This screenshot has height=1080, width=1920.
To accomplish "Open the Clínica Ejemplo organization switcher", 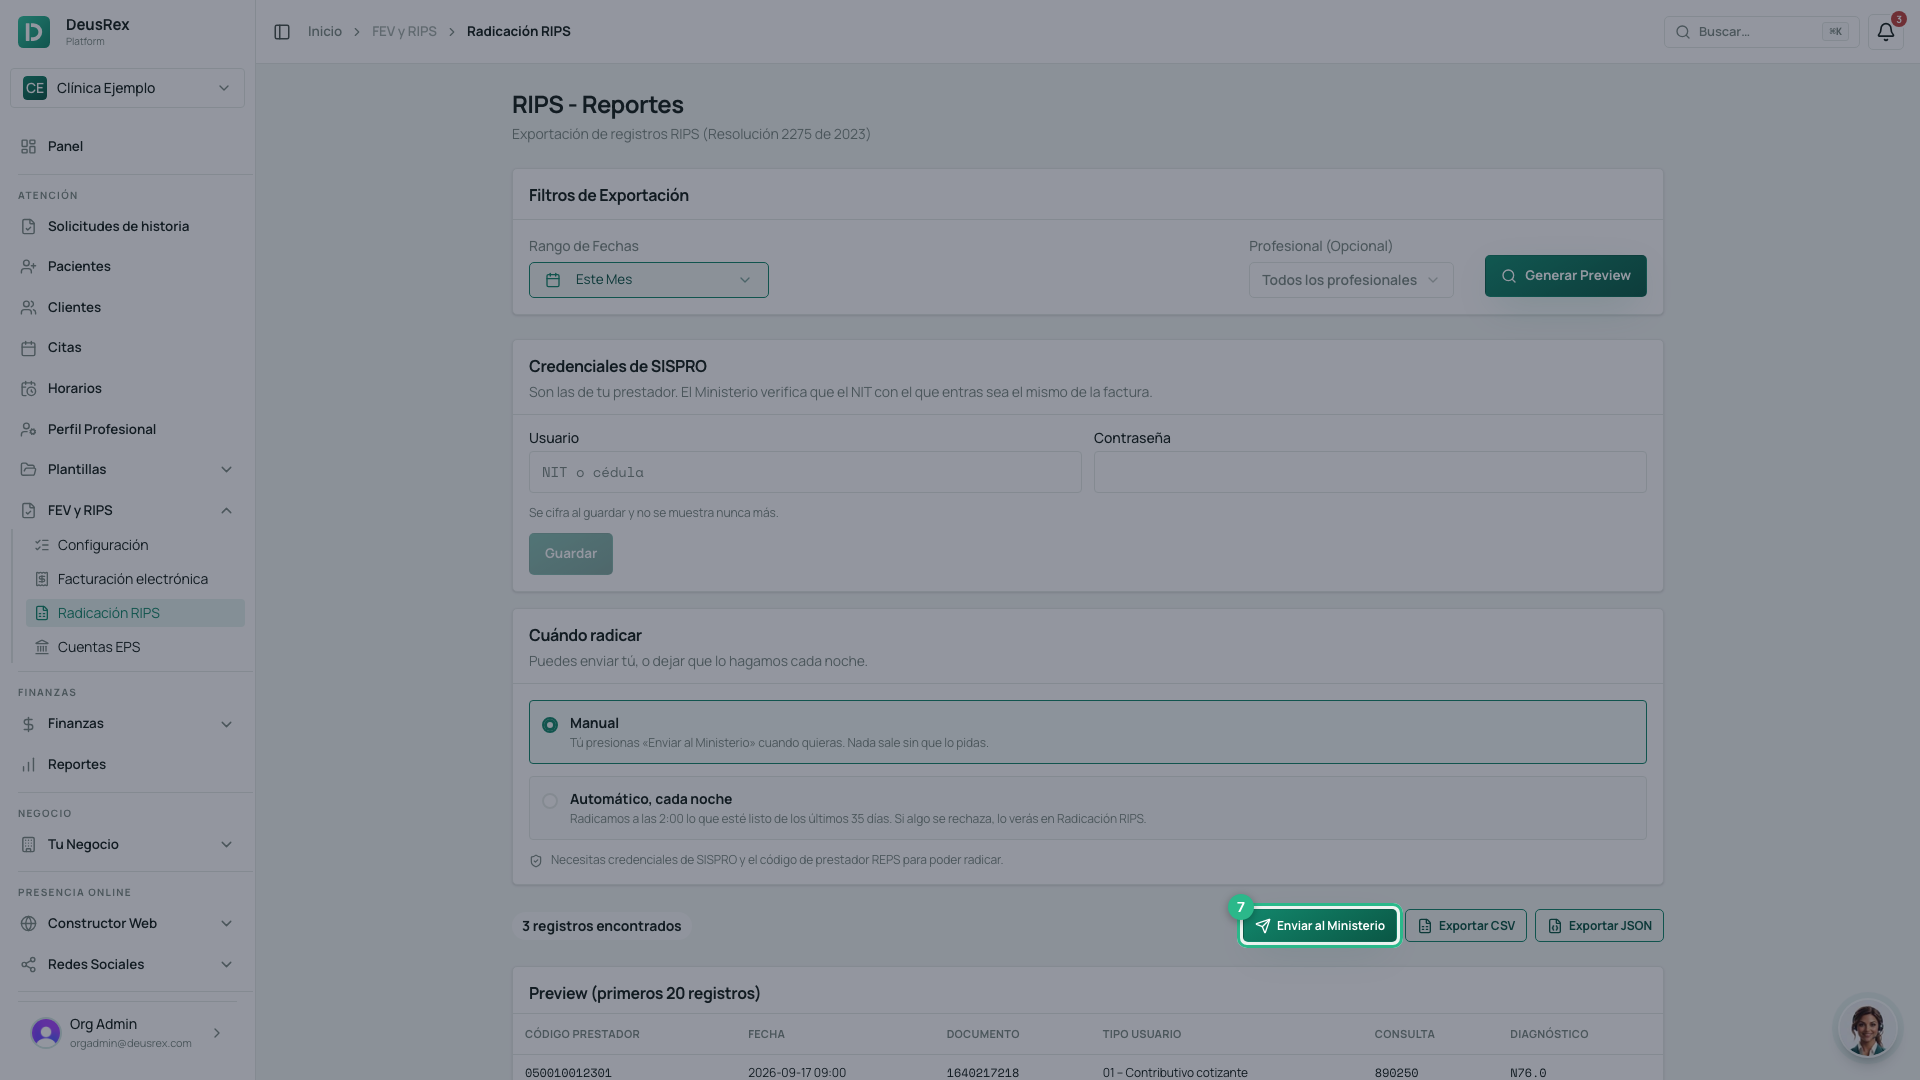I will click(x=127, y=88).
